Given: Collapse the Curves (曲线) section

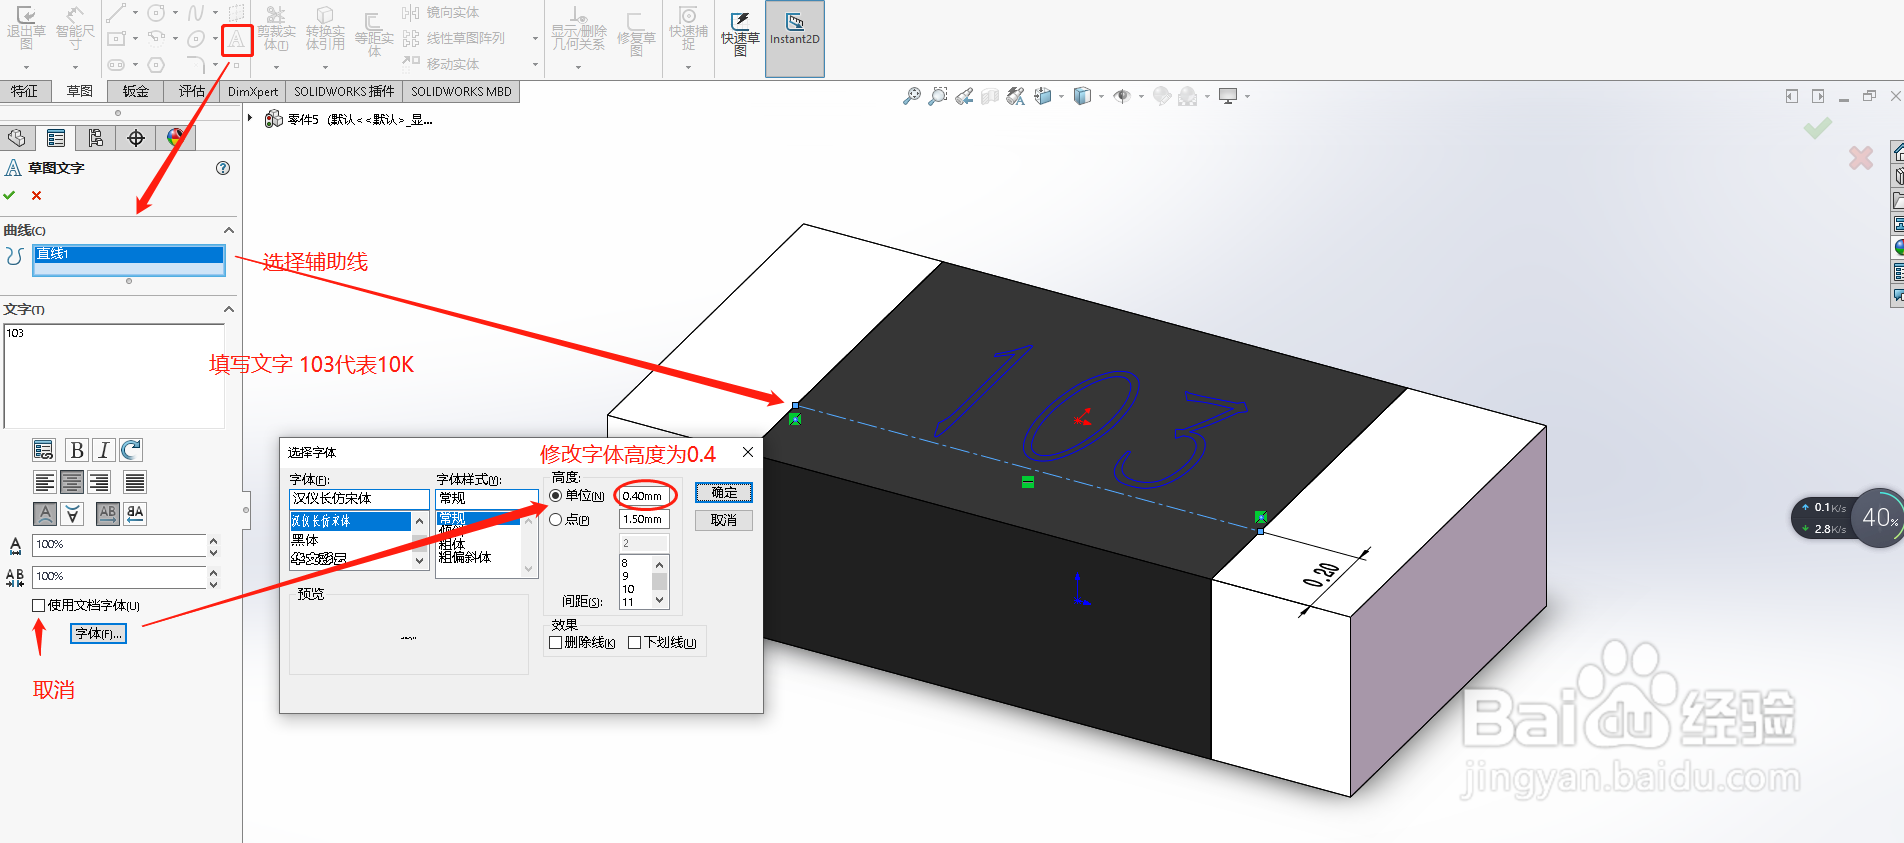Looking at the screenshot, I should (229, 230).
